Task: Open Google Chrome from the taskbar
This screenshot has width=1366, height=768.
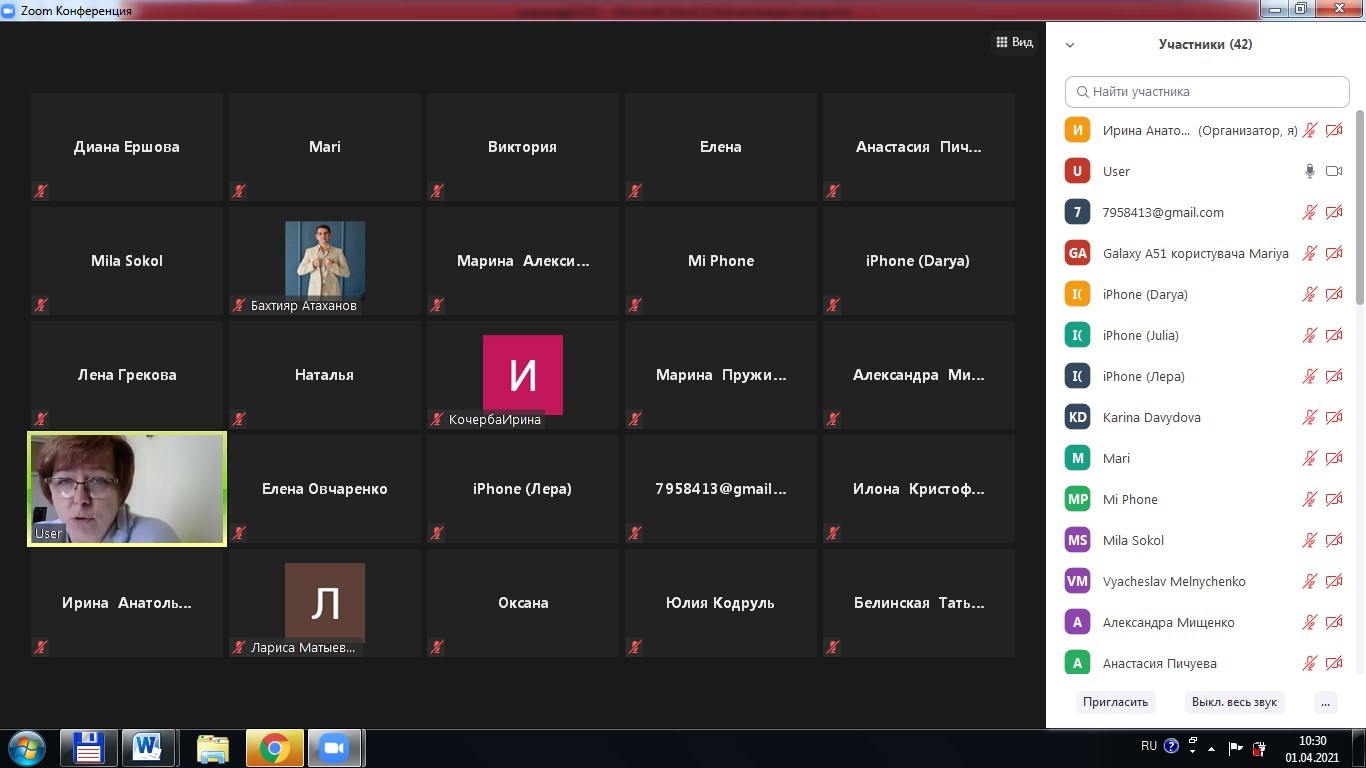Action: (274, 748)
